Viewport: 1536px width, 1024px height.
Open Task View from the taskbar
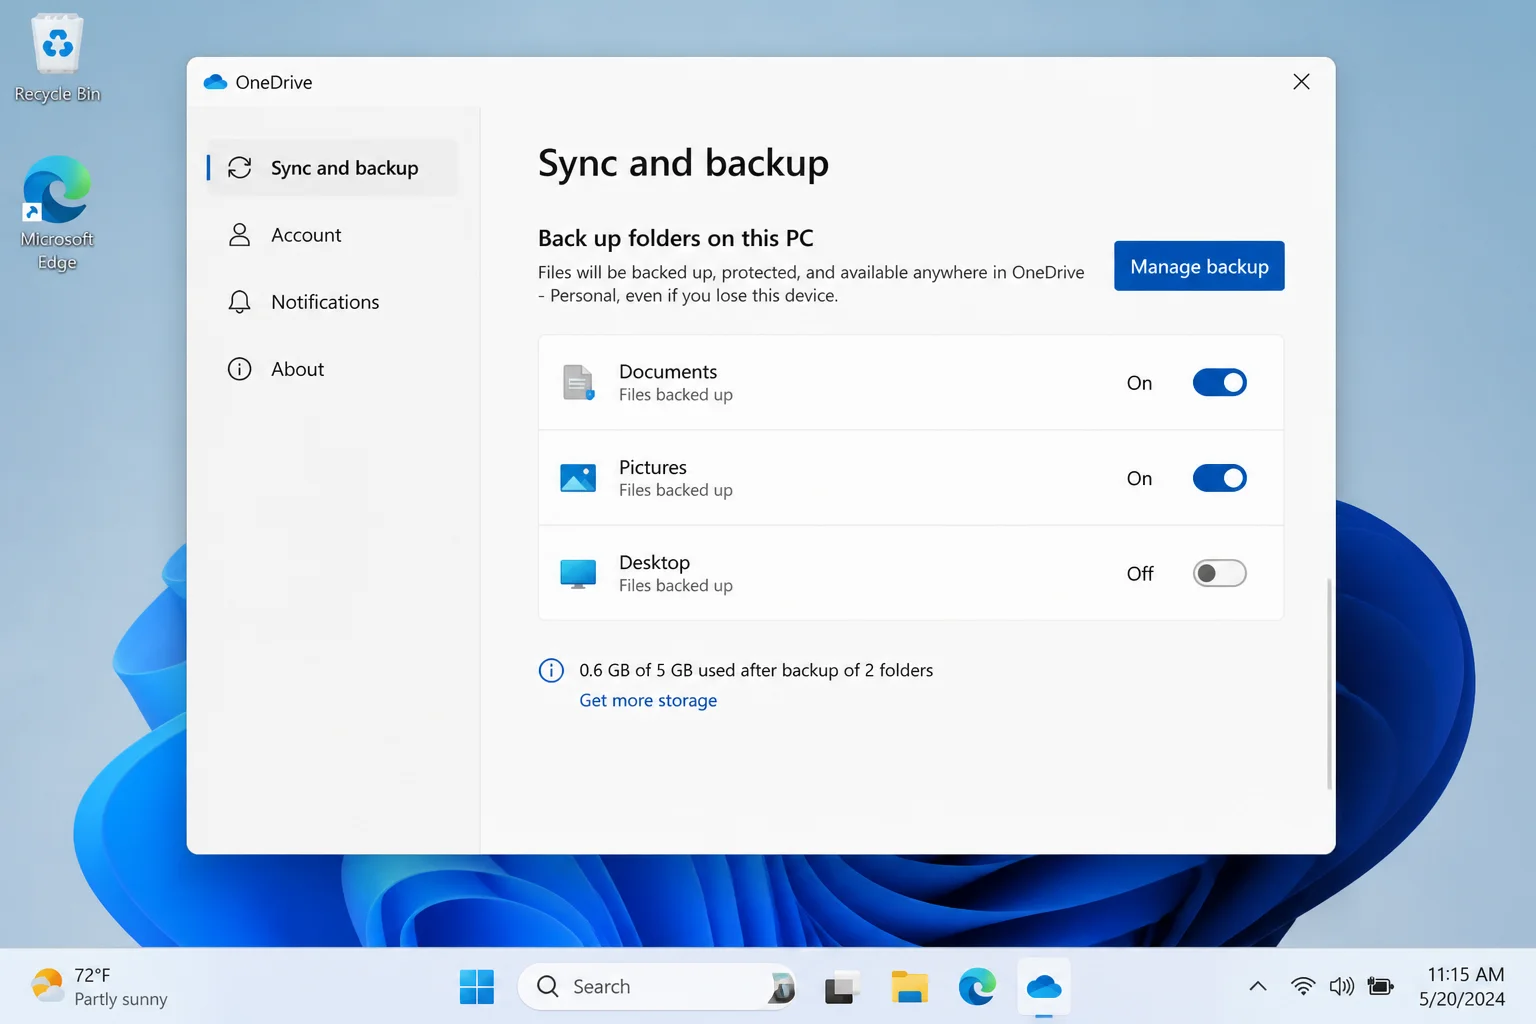coord(842,987)
